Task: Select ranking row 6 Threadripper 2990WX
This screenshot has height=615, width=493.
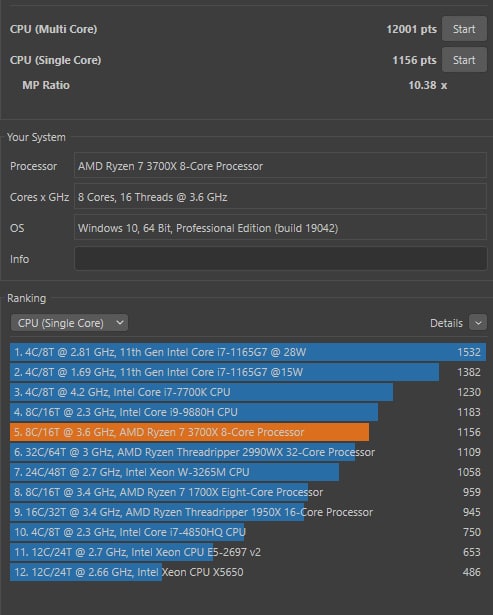Action: coord(248,452)
